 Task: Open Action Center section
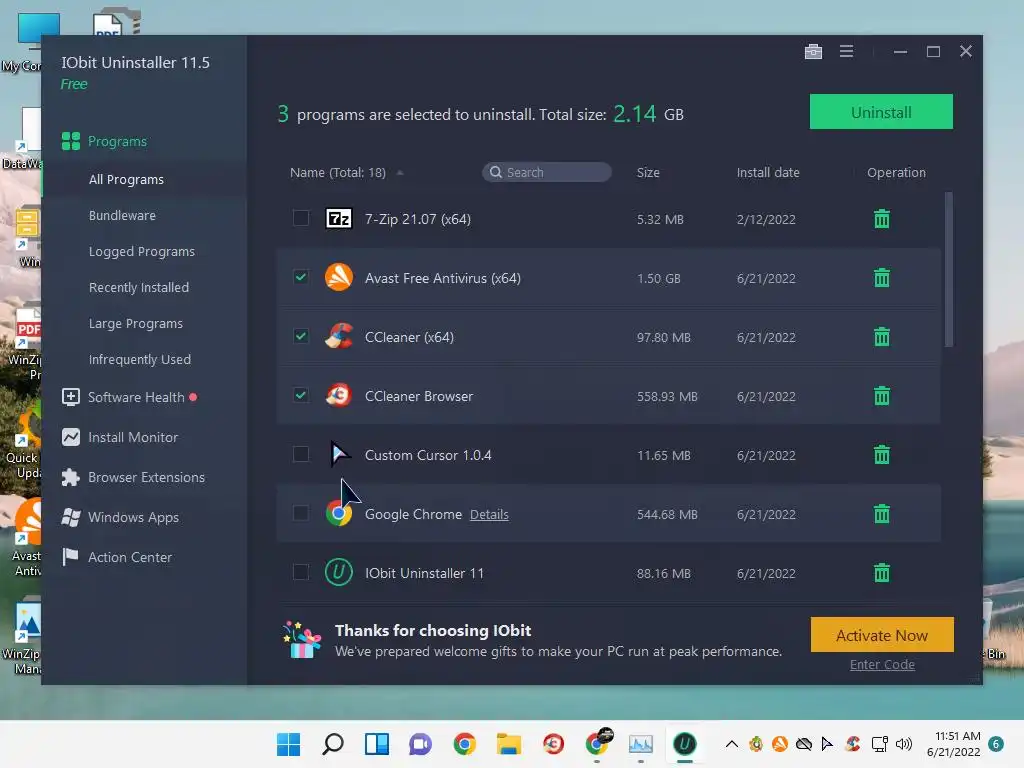tap(117, 557)
